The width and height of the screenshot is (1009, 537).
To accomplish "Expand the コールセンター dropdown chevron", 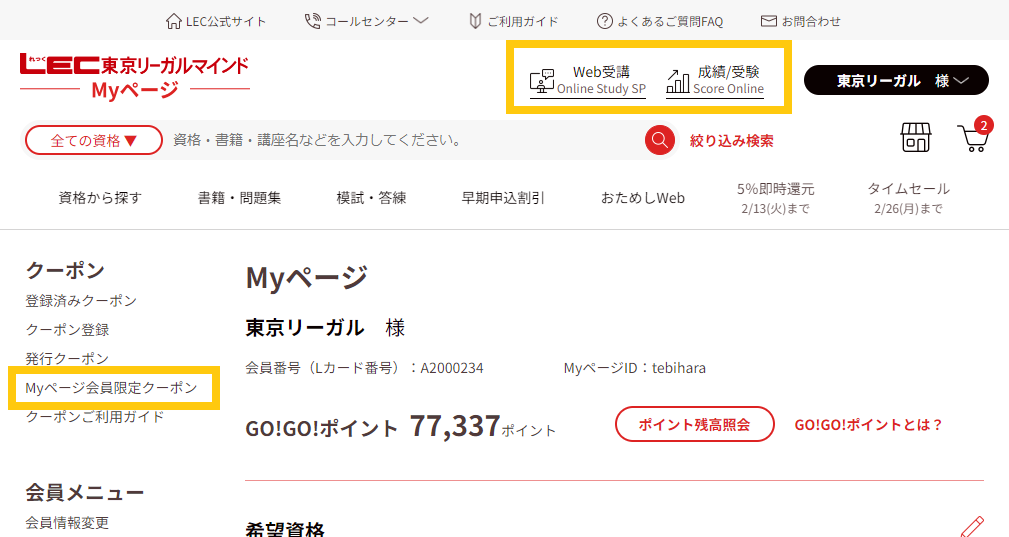I will [421, 21].
